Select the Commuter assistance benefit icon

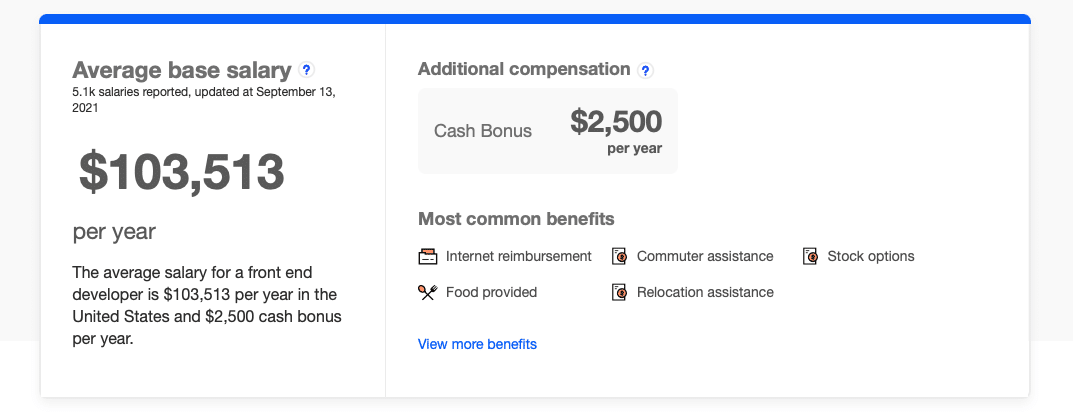click(619, 256)
